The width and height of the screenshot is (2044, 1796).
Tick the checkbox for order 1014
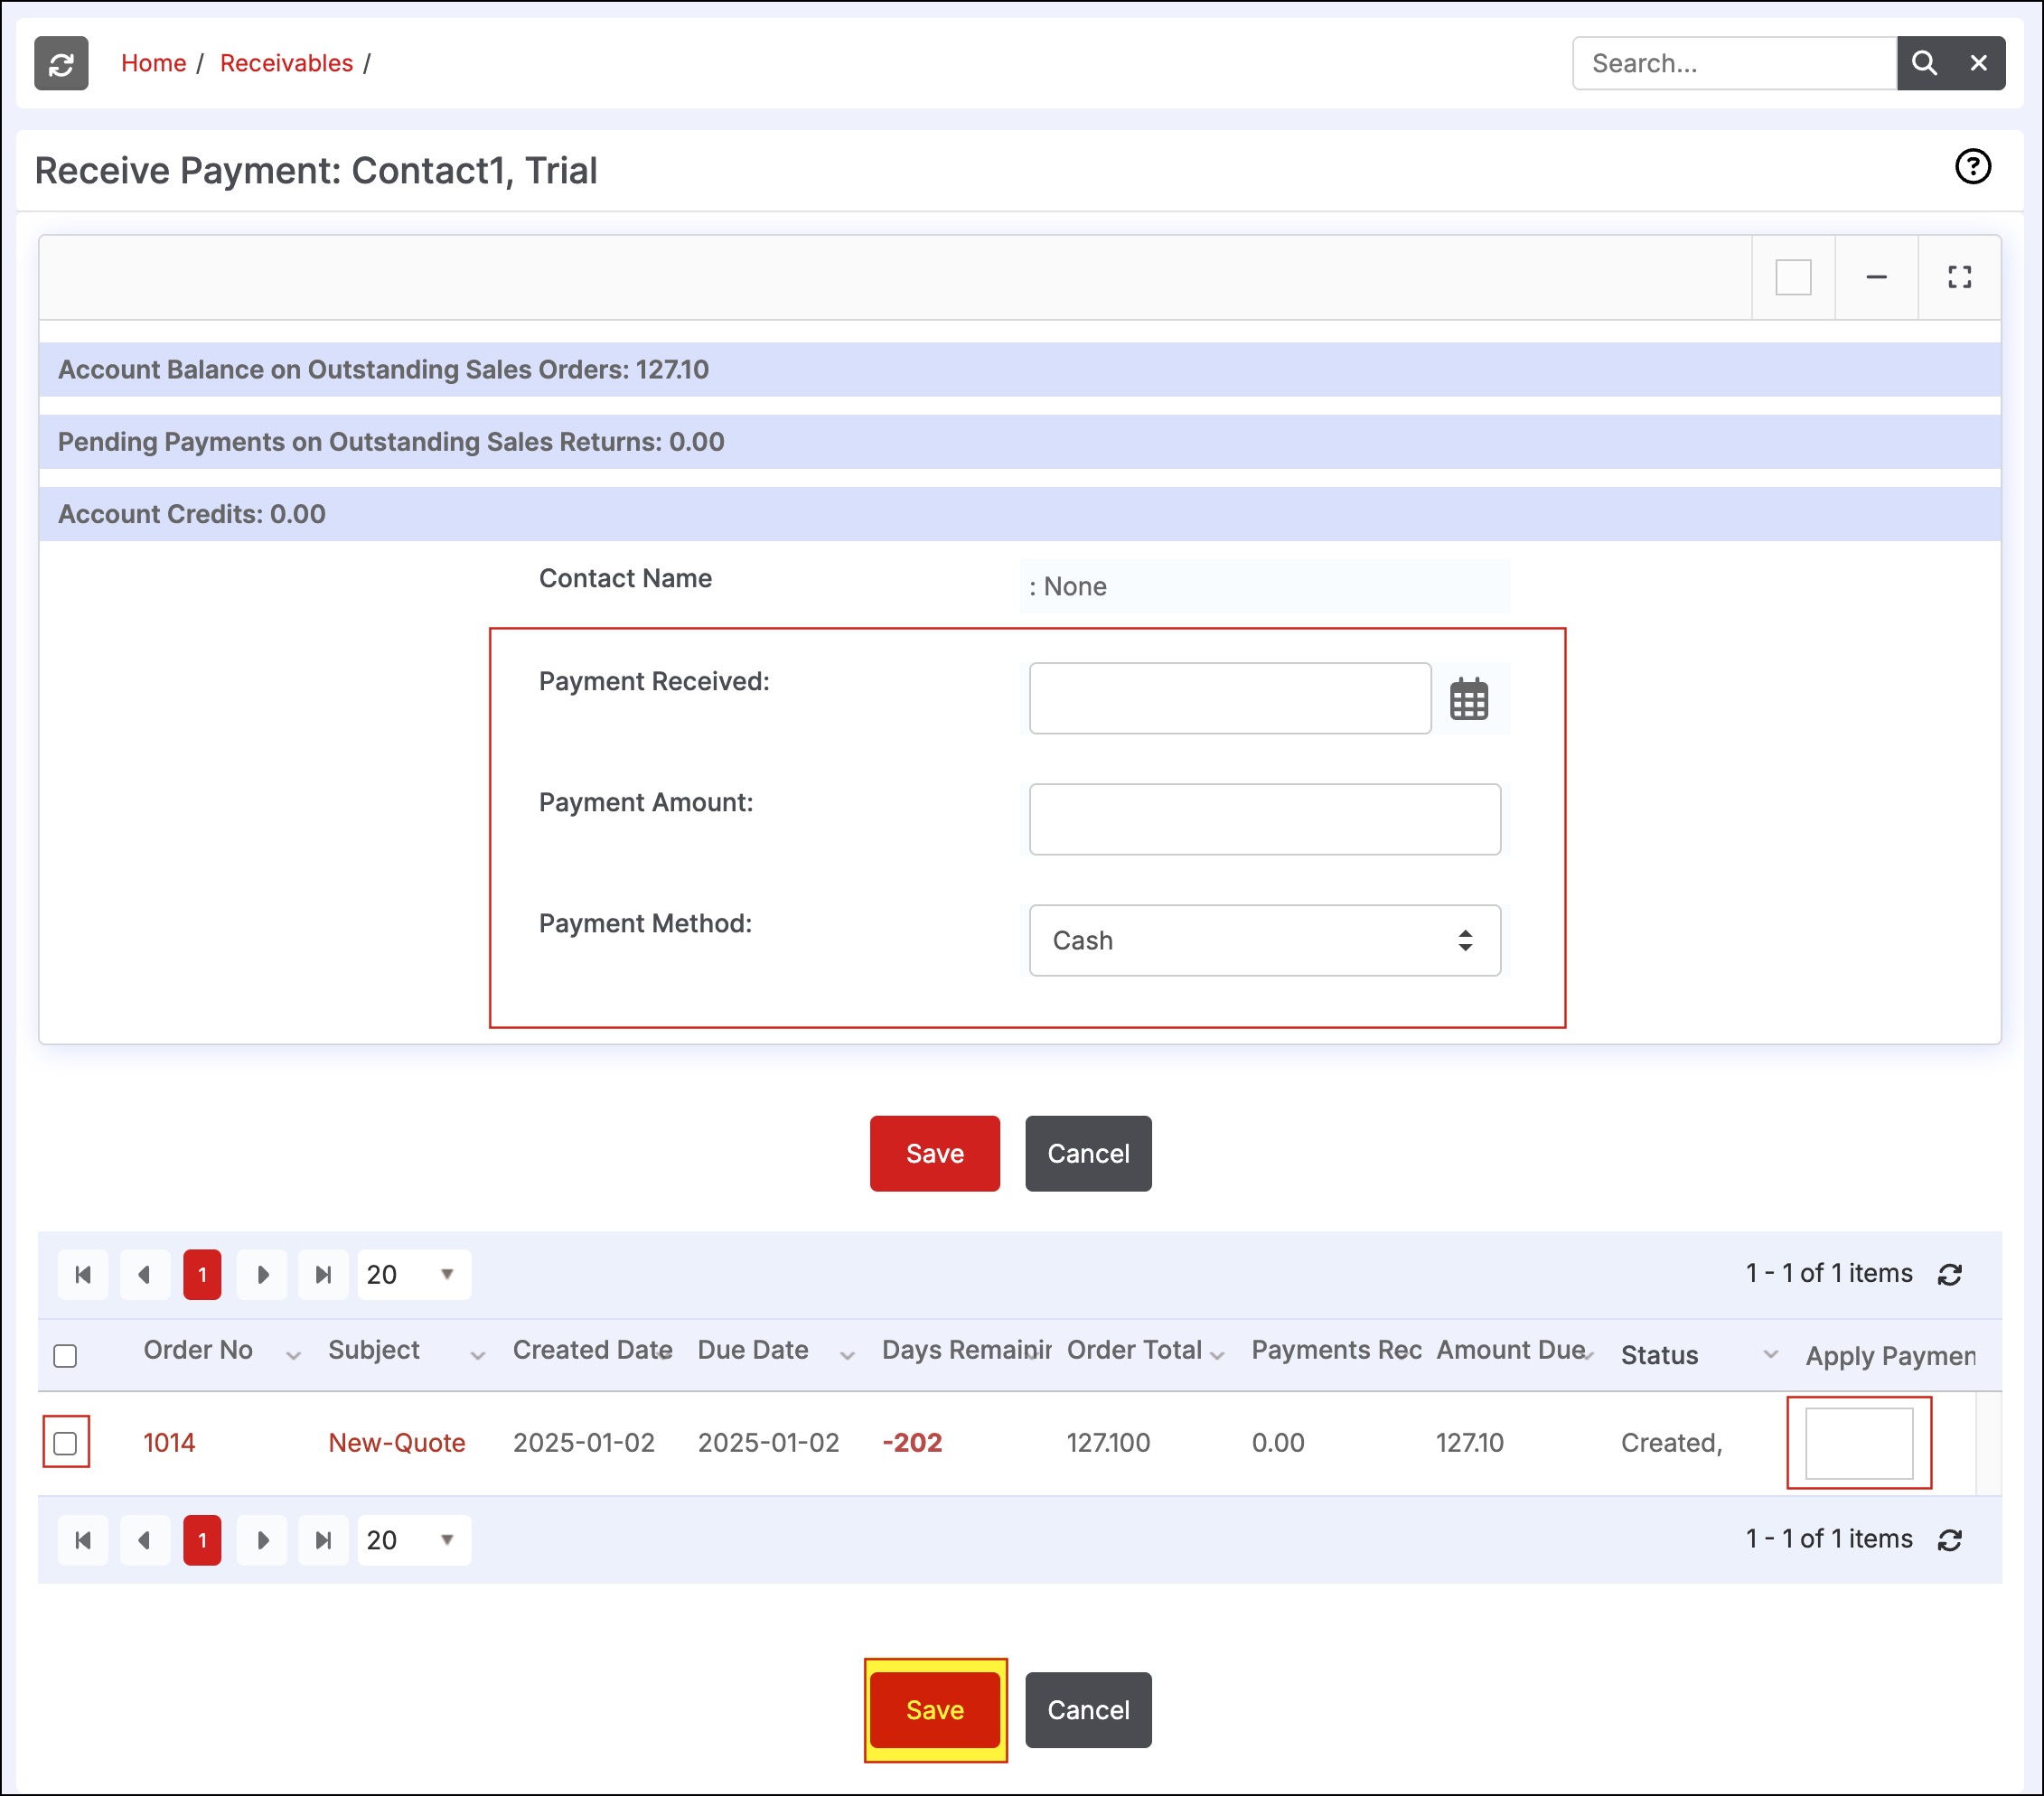65,1443
